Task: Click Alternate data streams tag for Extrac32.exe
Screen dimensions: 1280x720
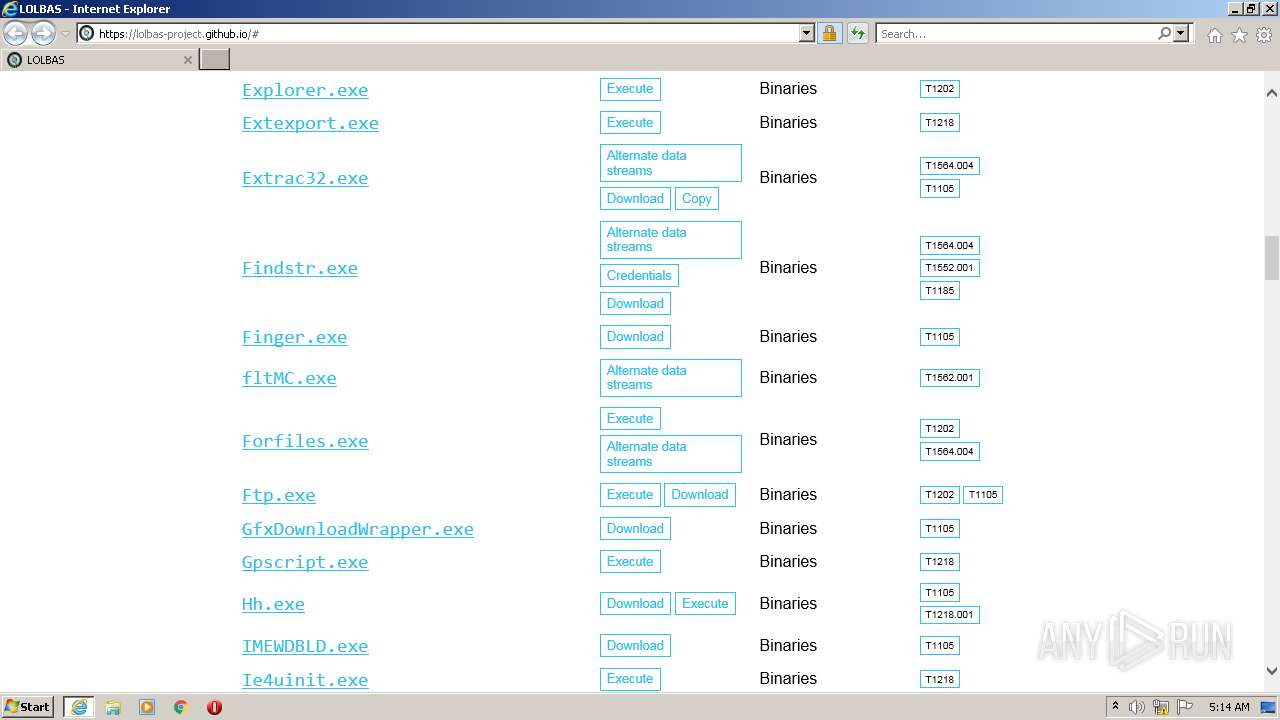Action: click(x=671, y=163)
